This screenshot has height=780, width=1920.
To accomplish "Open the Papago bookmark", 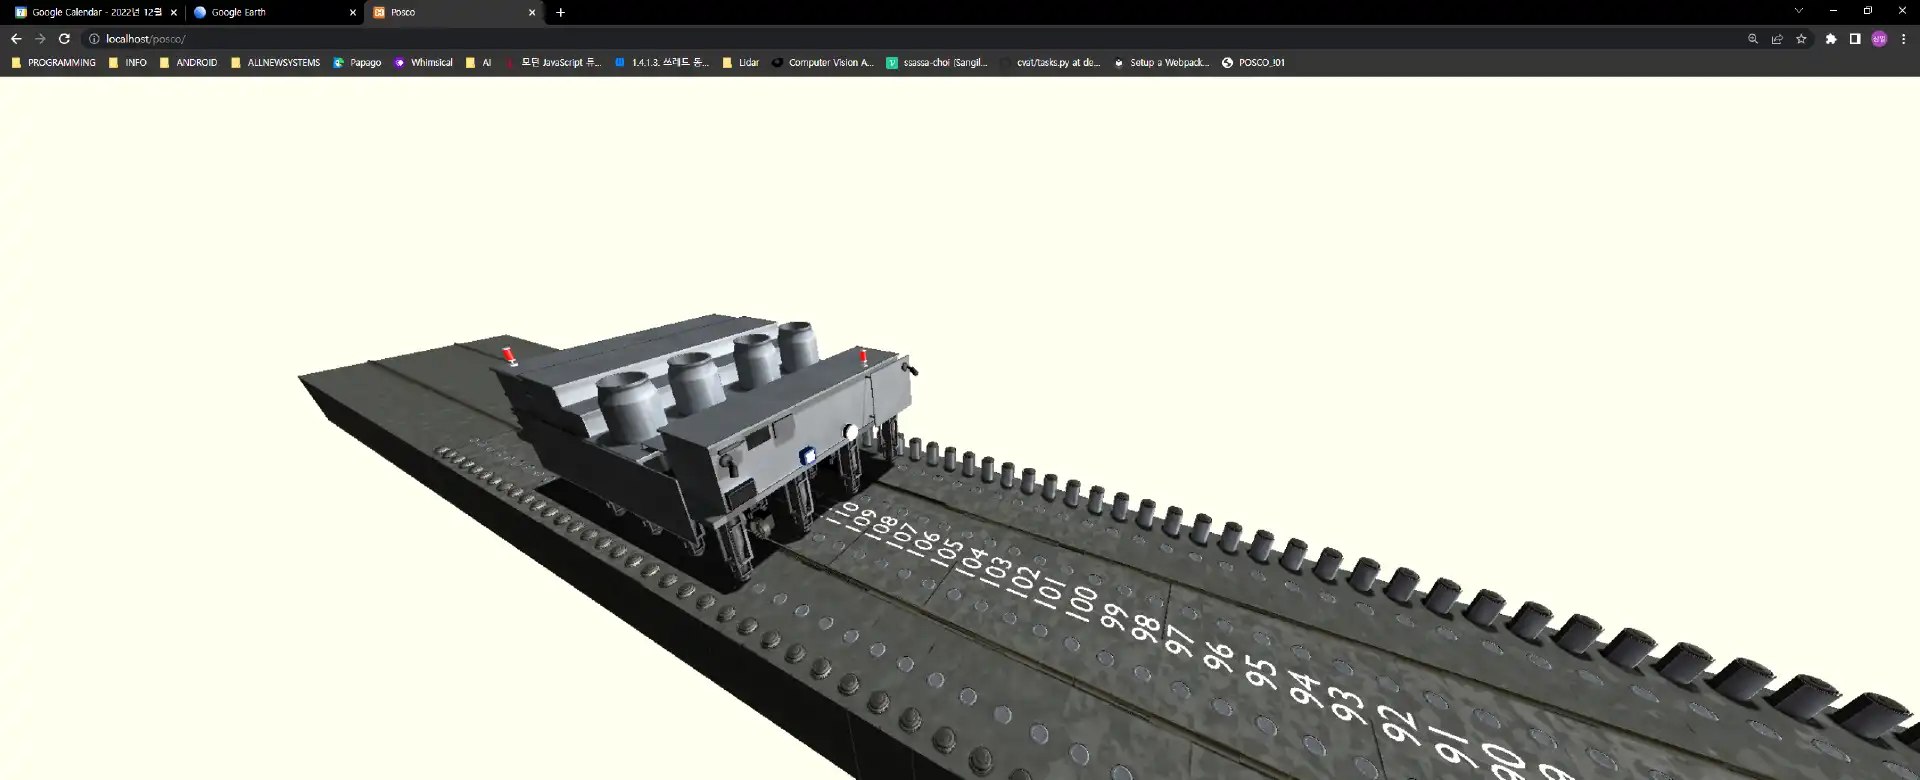I will [357, 62].
